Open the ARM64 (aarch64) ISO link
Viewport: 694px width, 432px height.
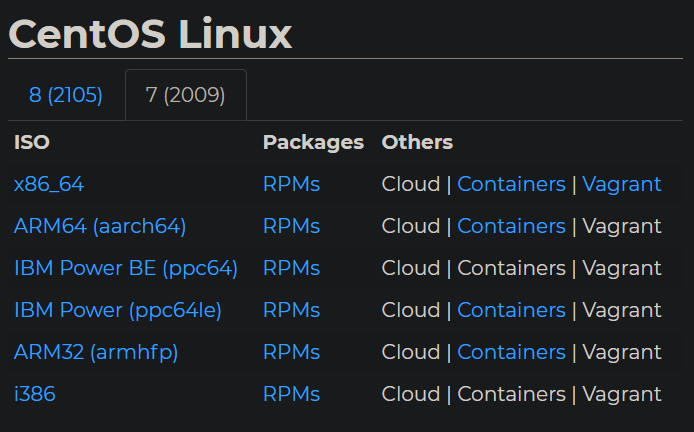click(100, 226)
